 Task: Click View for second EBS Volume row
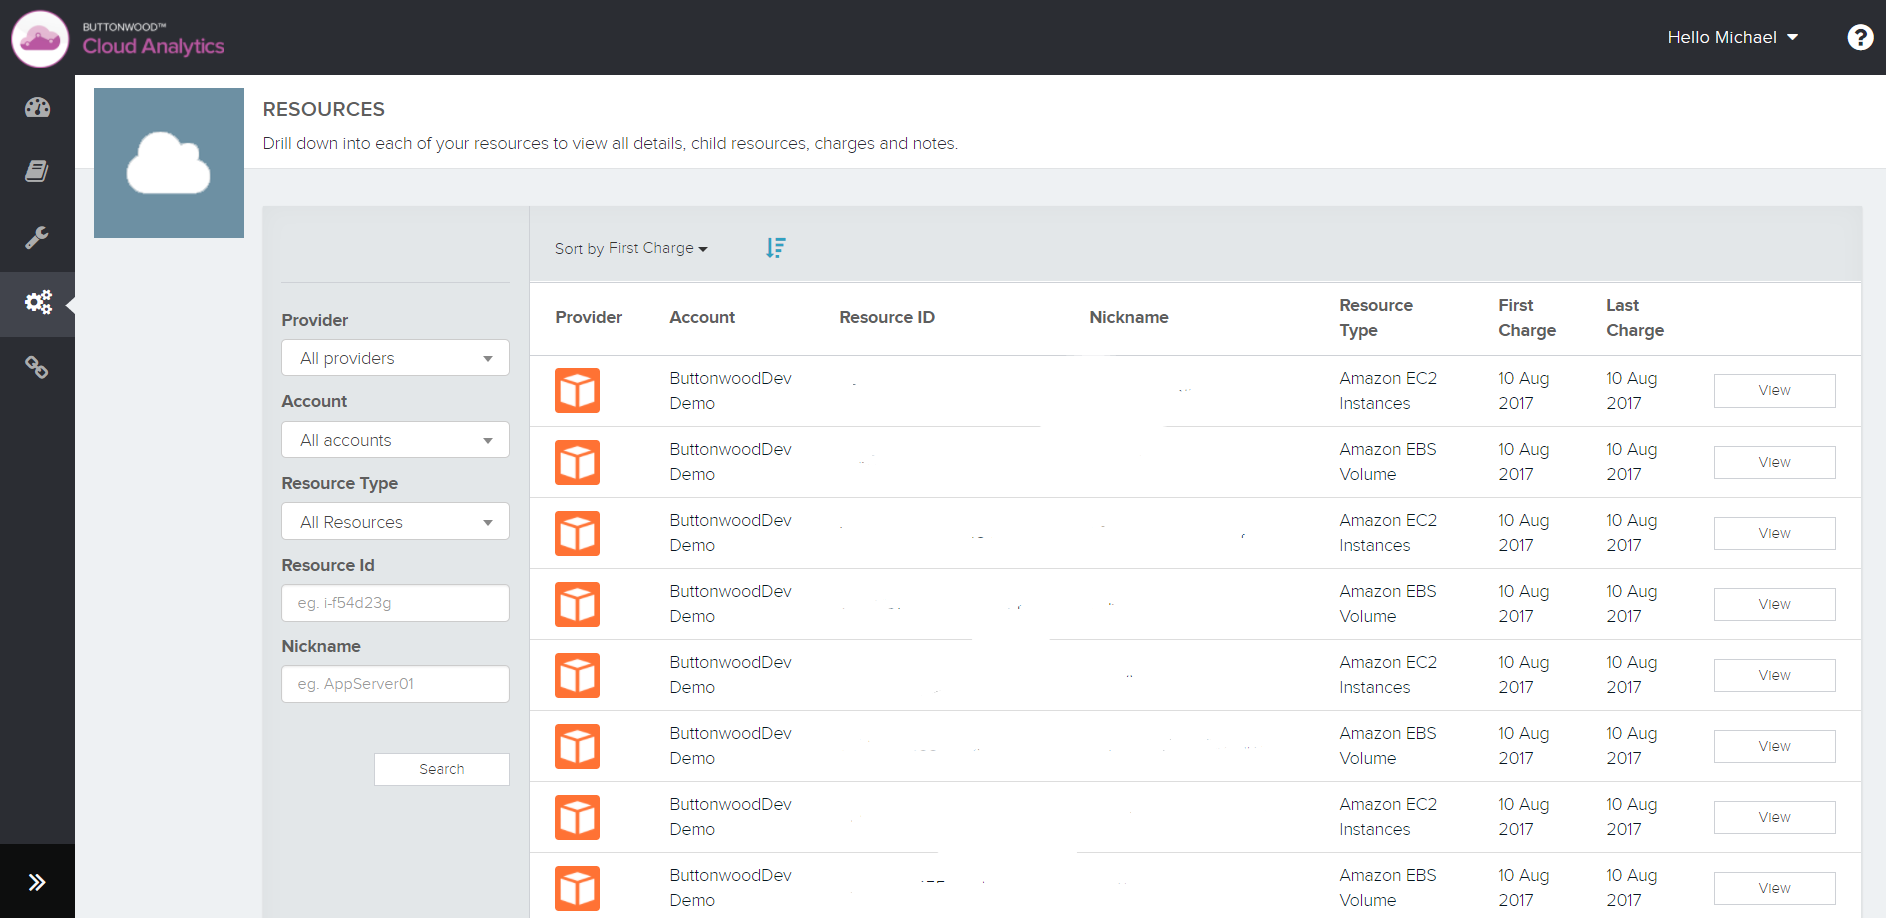click(x=1774, y=604)
